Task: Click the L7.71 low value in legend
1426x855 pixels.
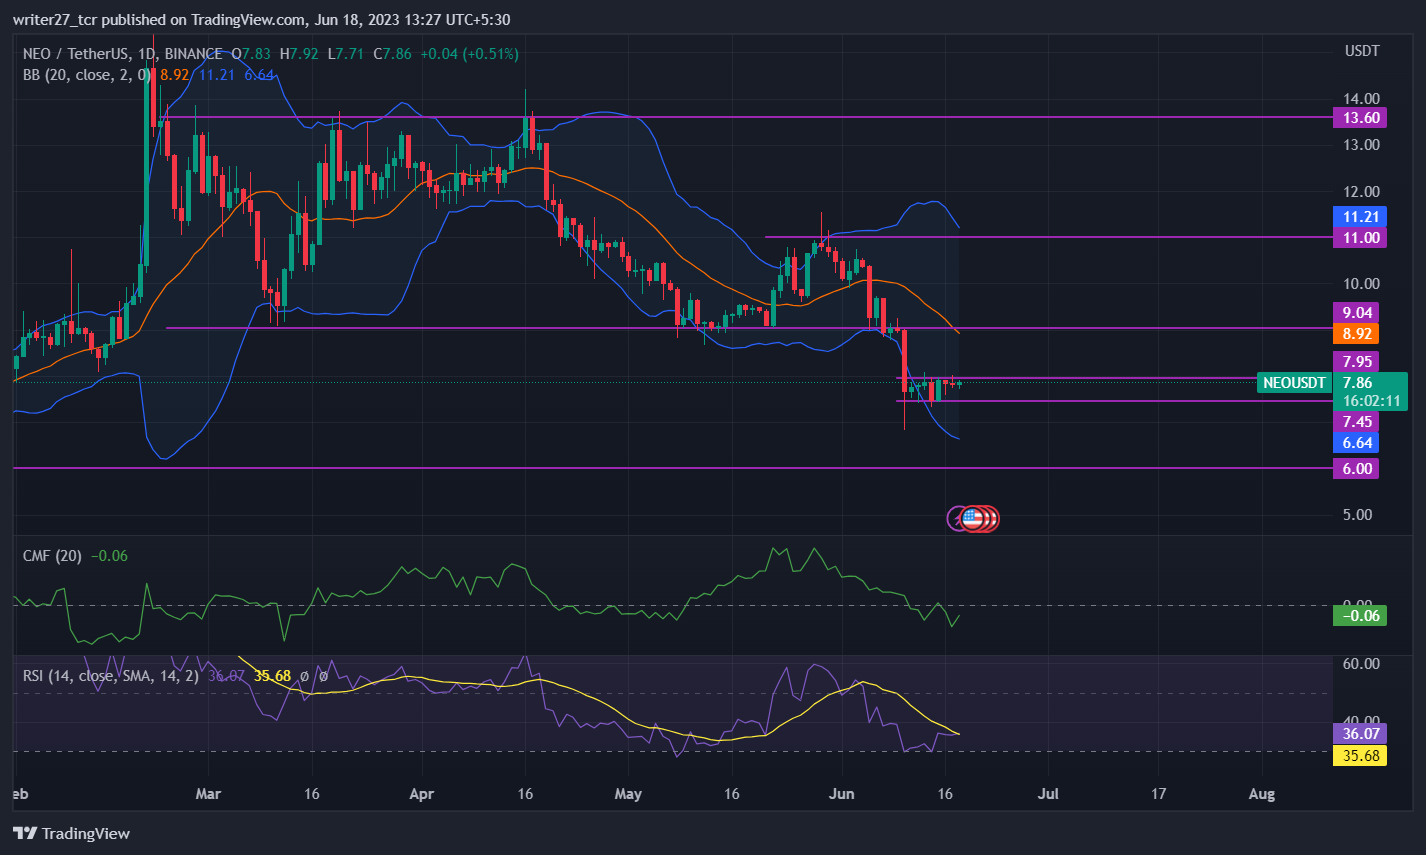Action: [346, 54]
